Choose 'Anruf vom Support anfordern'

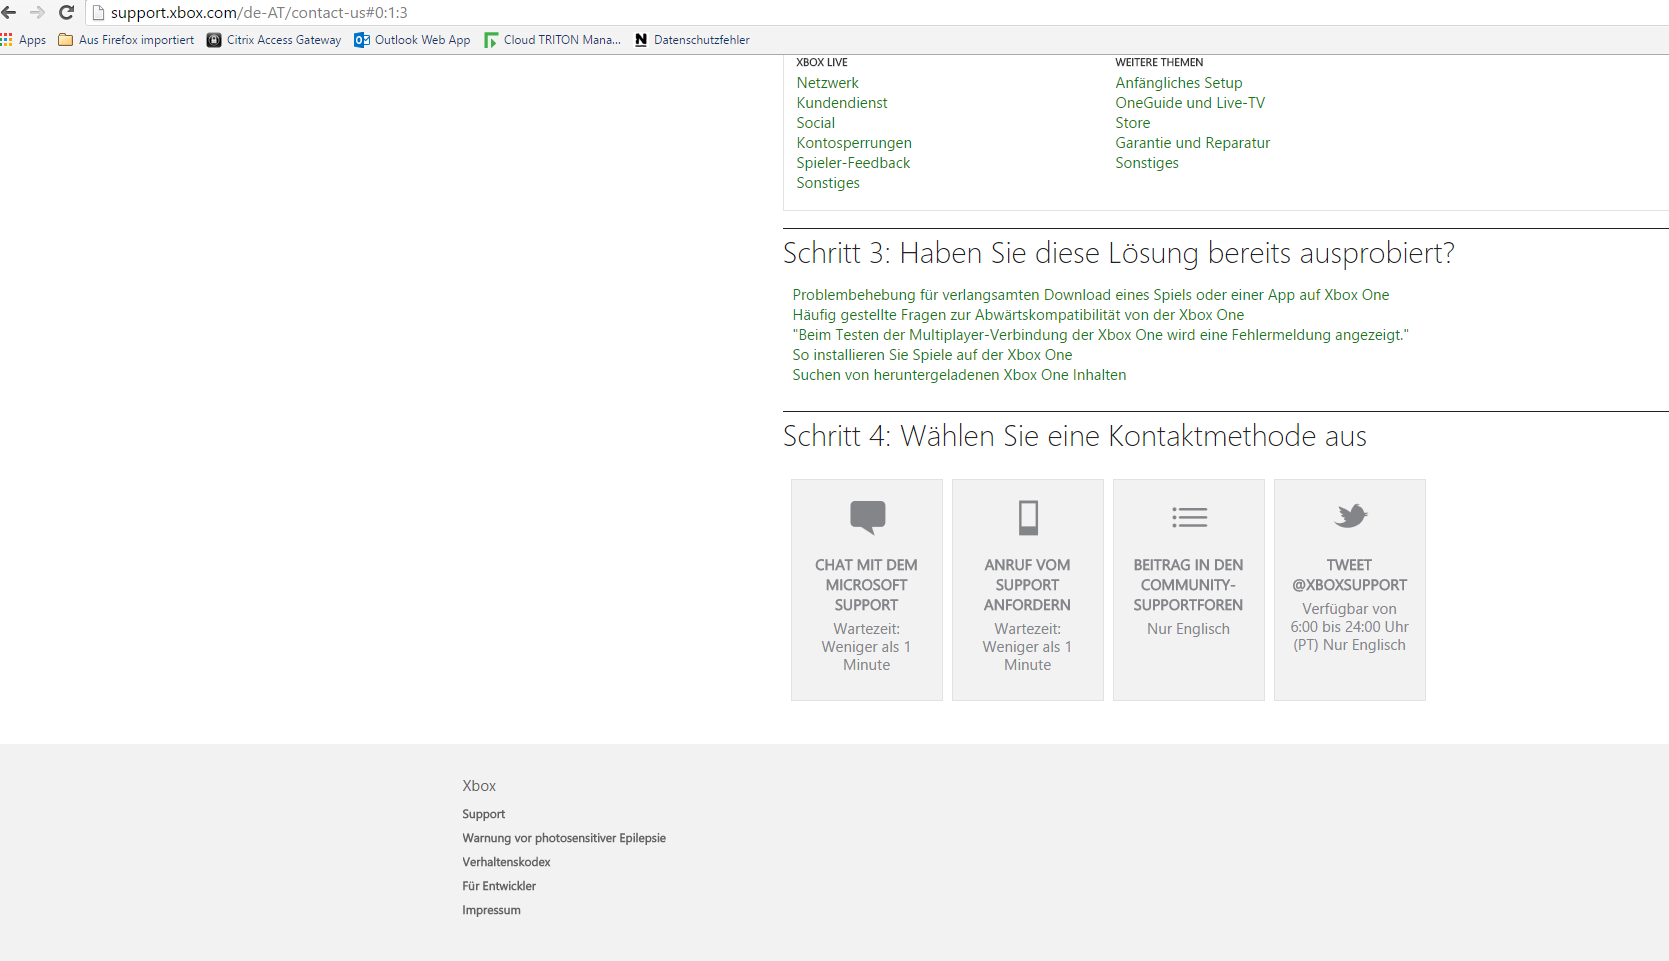pyautogui.click(x=1028, y=590)
